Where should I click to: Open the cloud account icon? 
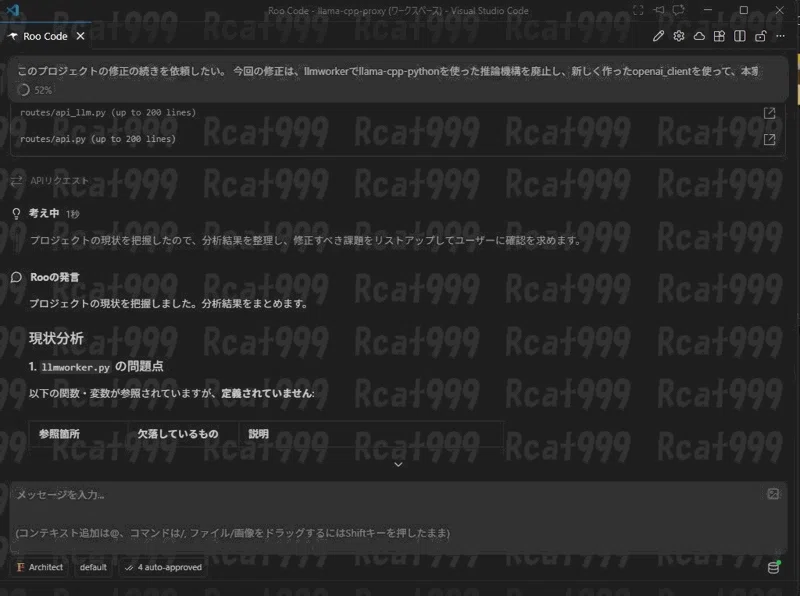[x=699, y=36]
